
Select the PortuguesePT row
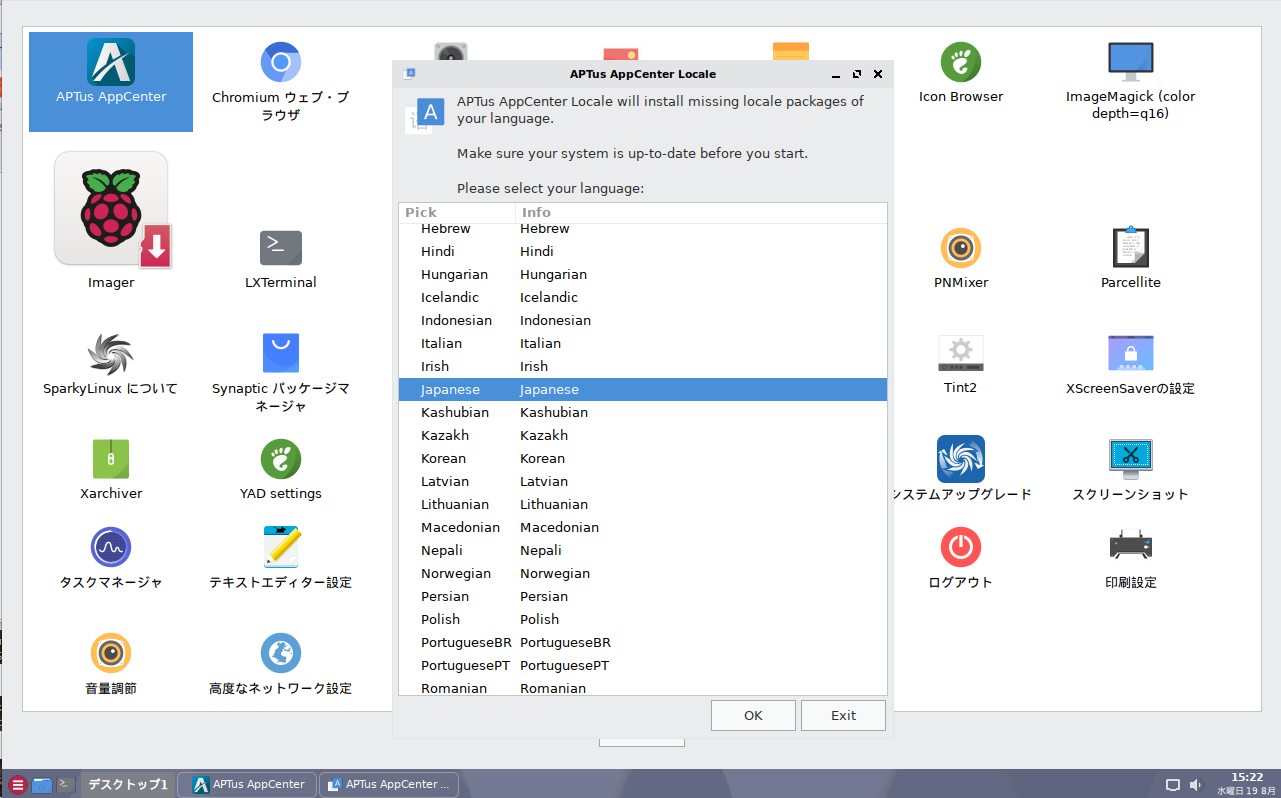coord(643,665)
